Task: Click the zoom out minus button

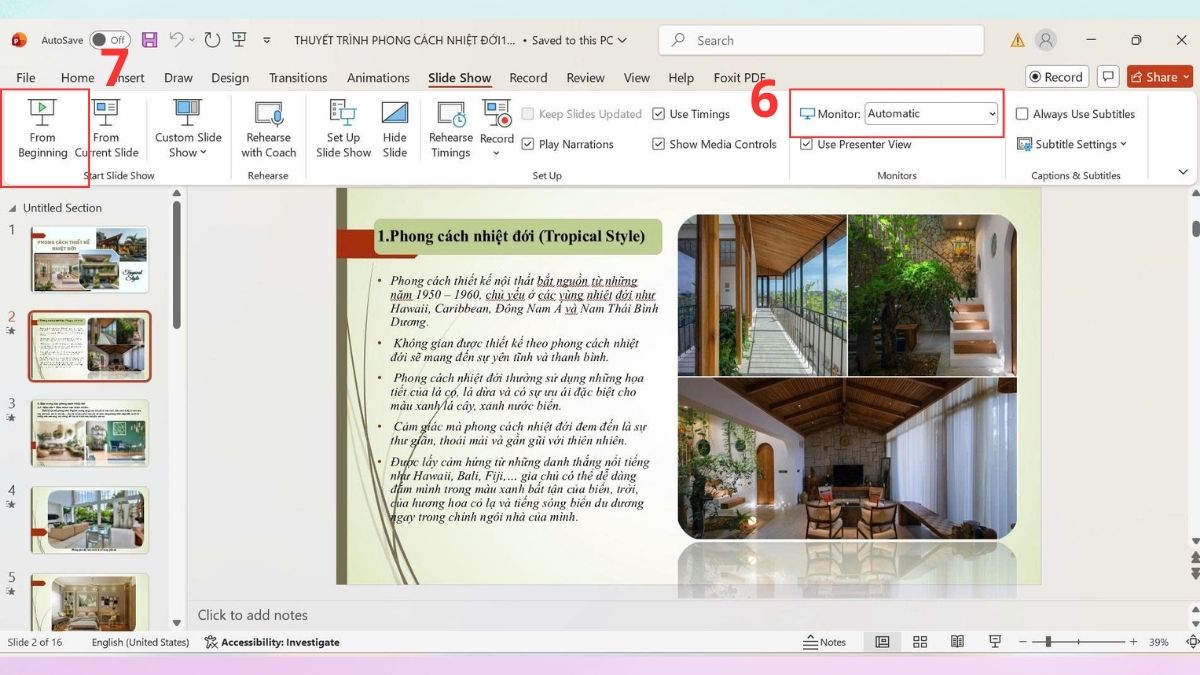Action: 1022,642
